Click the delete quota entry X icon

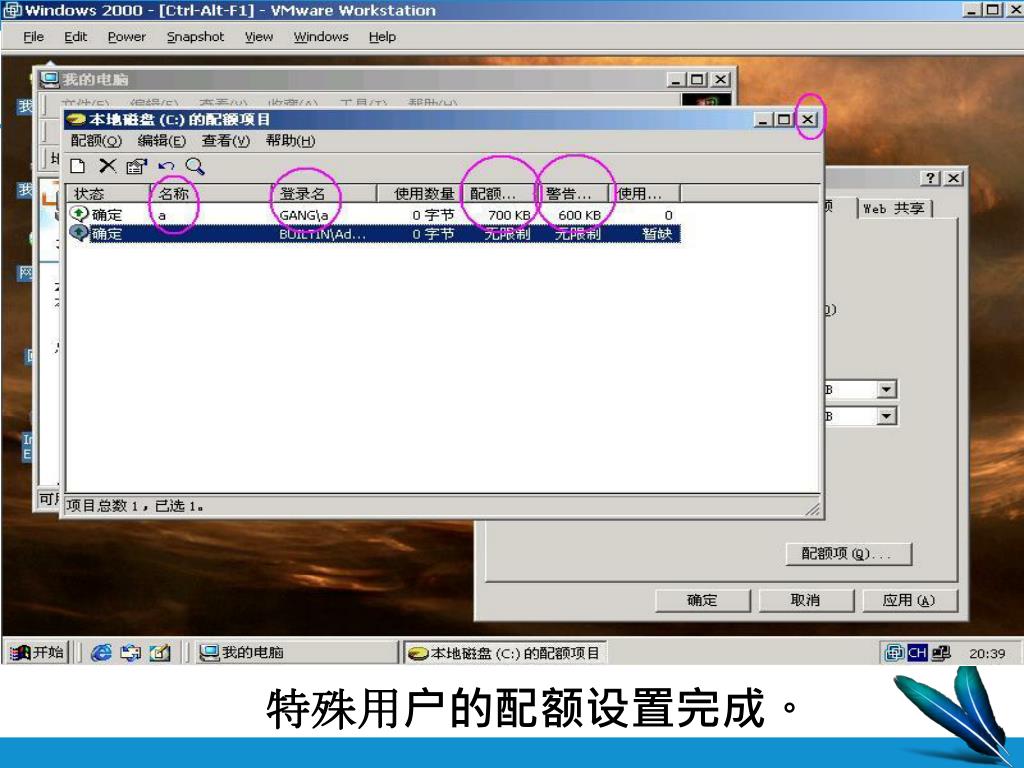click(x=107, y=166)
